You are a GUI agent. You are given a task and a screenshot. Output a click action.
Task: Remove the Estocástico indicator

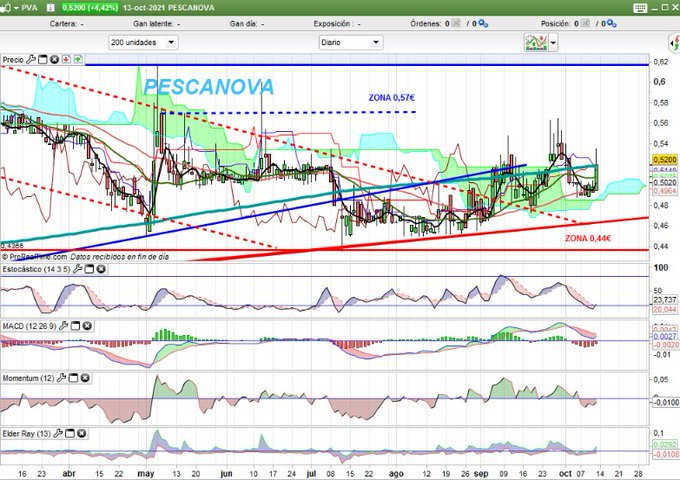click(x=101, y=269)
